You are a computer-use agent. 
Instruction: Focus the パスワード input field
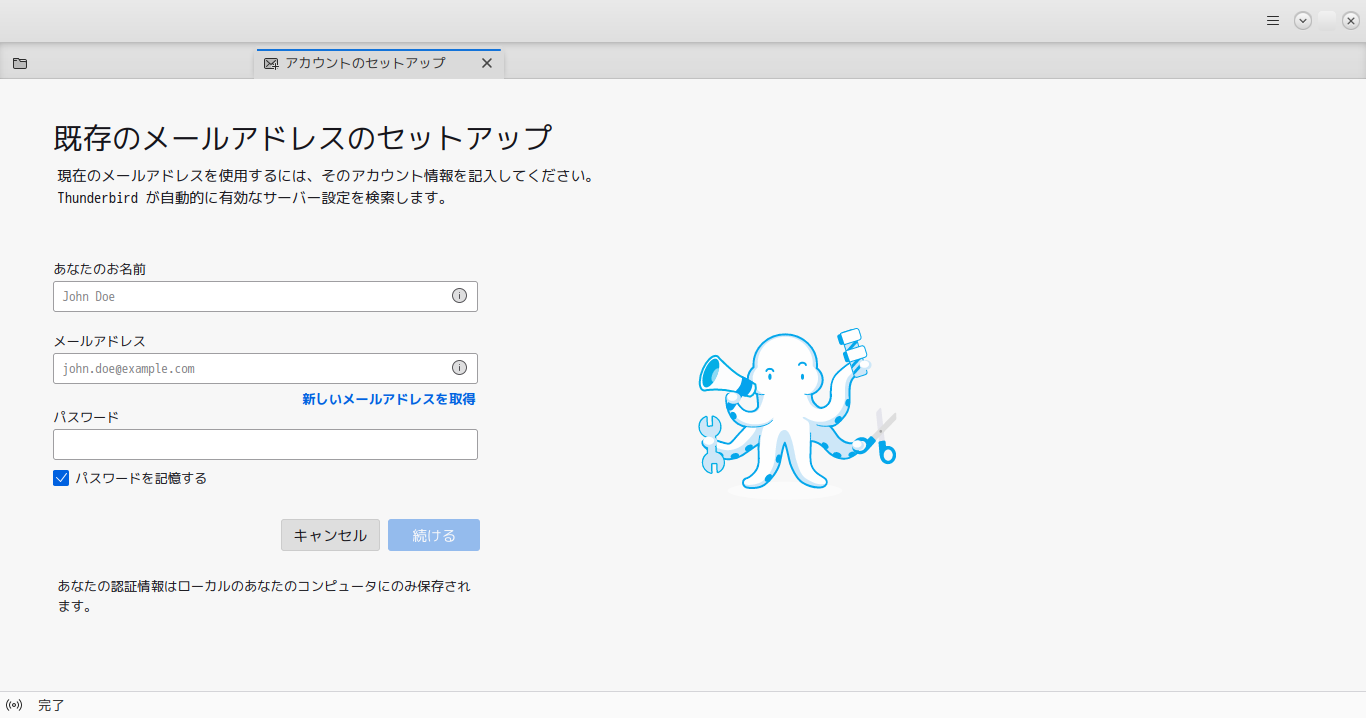pyautogui.click(x=265, y=444)
